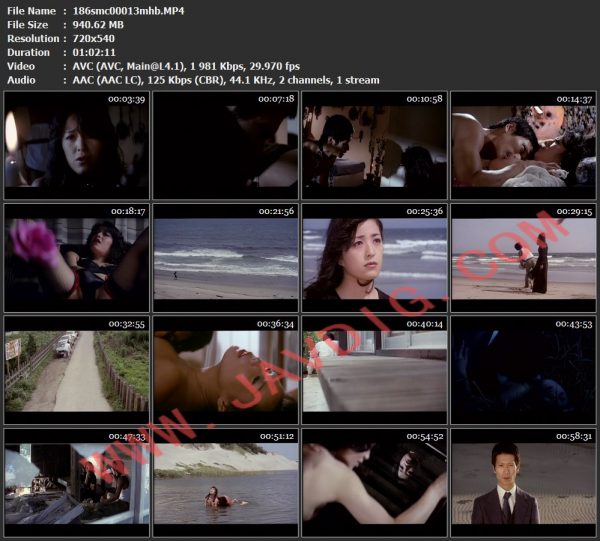Select the roadside path frame at 00:32:55

click(x=77, y=370)
